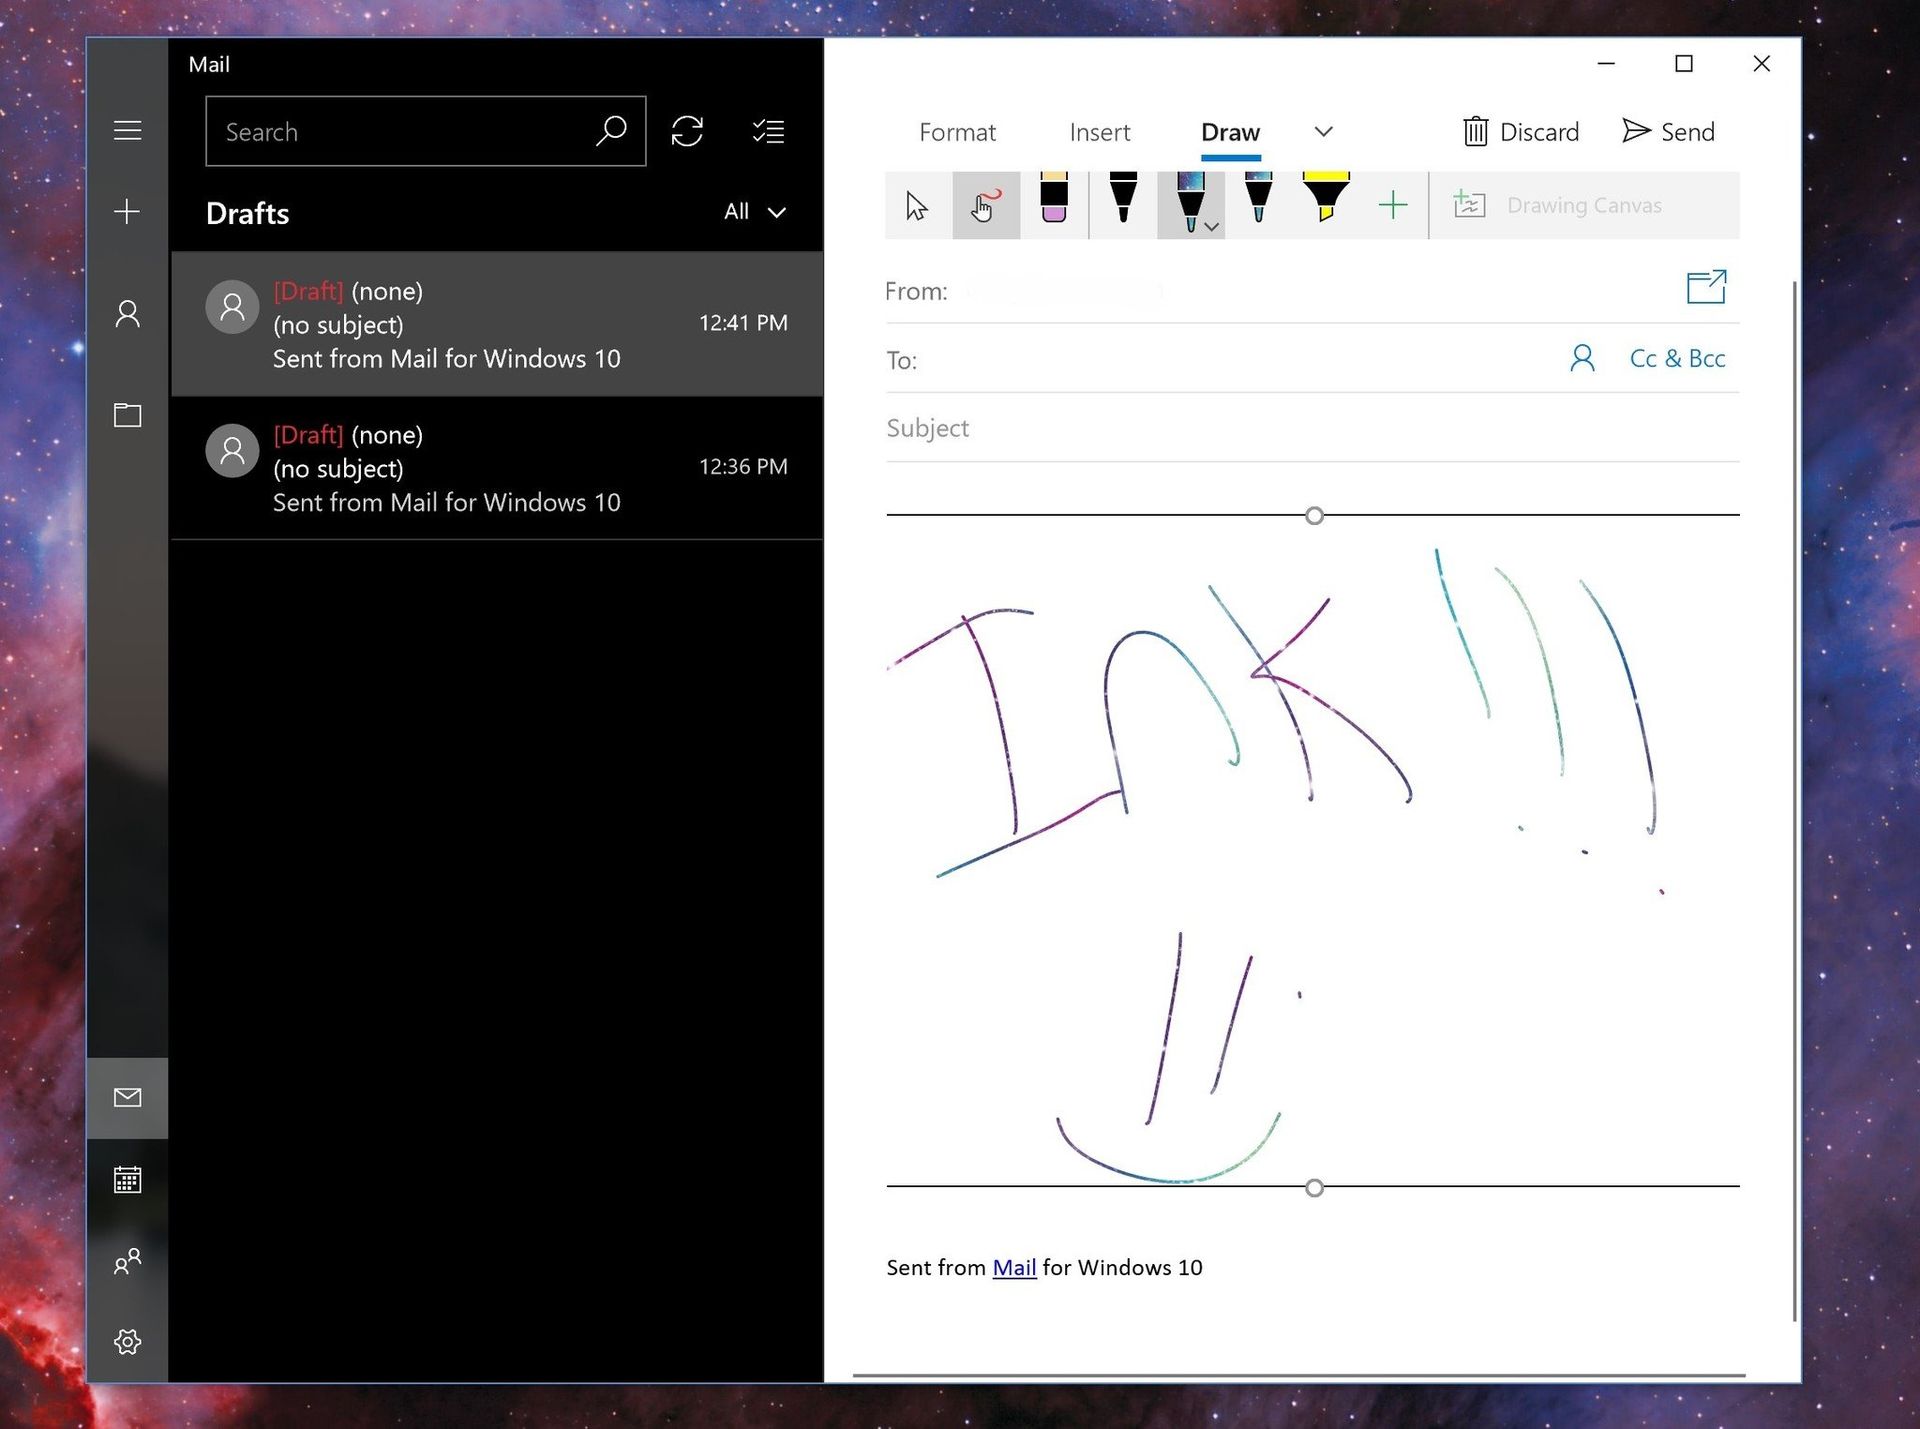The height and width of the screenshot is (1429, 1920).
Task: Click inside the Subject field
Action: point(1100,428)
